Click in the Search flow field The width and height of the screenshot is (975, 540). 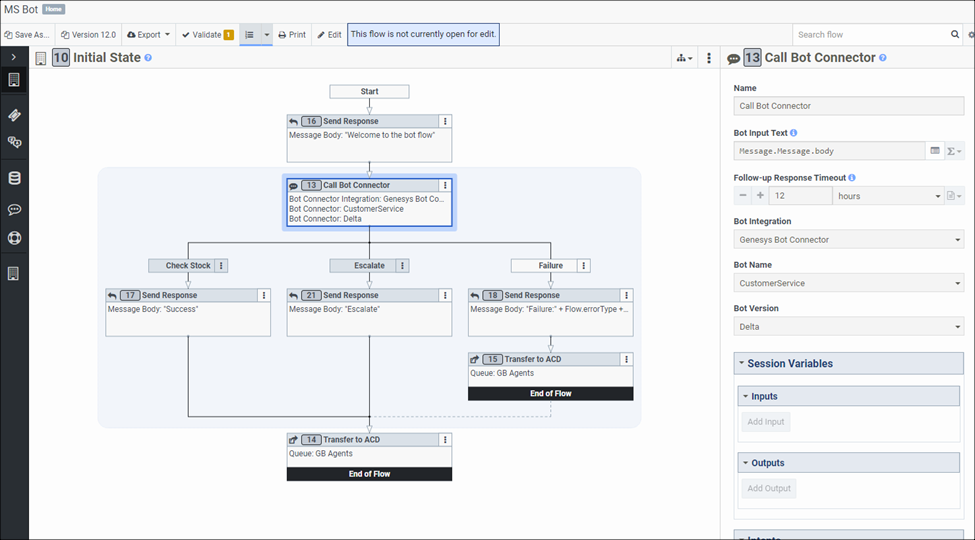pyautogui.click(x=870, y=35)
